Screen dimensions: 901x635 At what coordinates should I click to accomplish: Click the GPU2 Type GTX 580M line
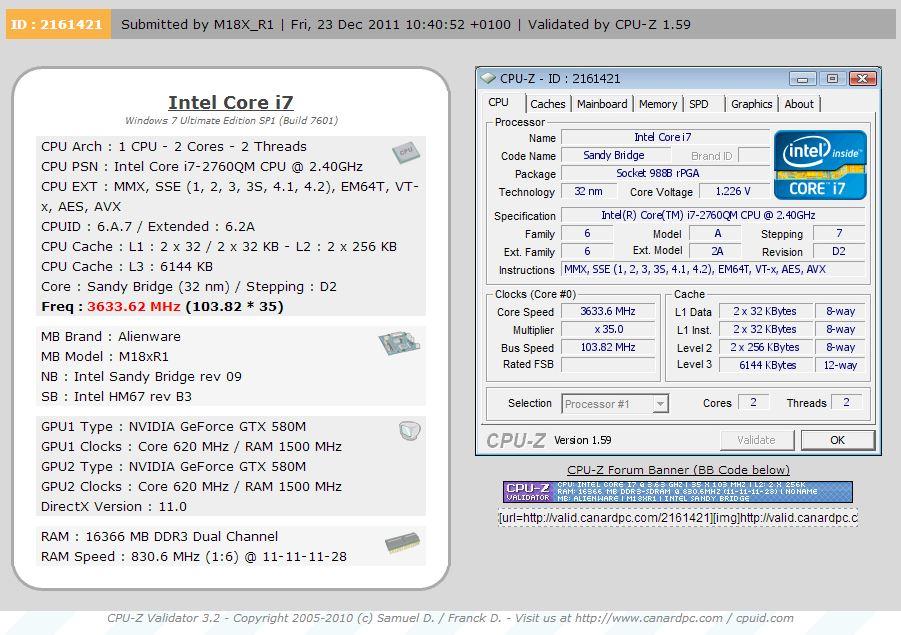point(173,467)
